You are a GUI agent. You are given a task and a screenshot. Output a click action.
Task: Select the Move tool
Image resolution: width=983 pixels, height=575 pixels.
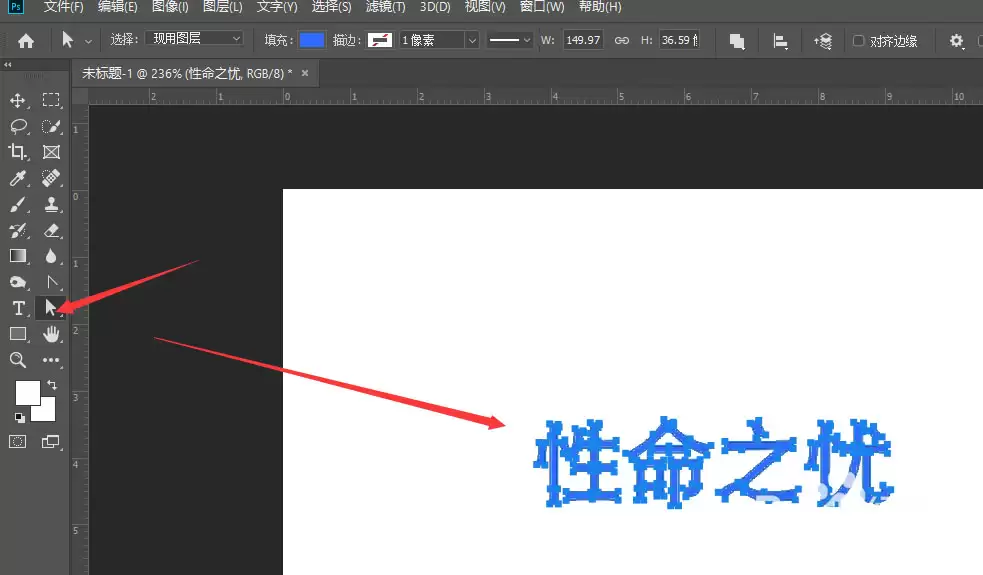pyautogui.click(x=18, y=100)
